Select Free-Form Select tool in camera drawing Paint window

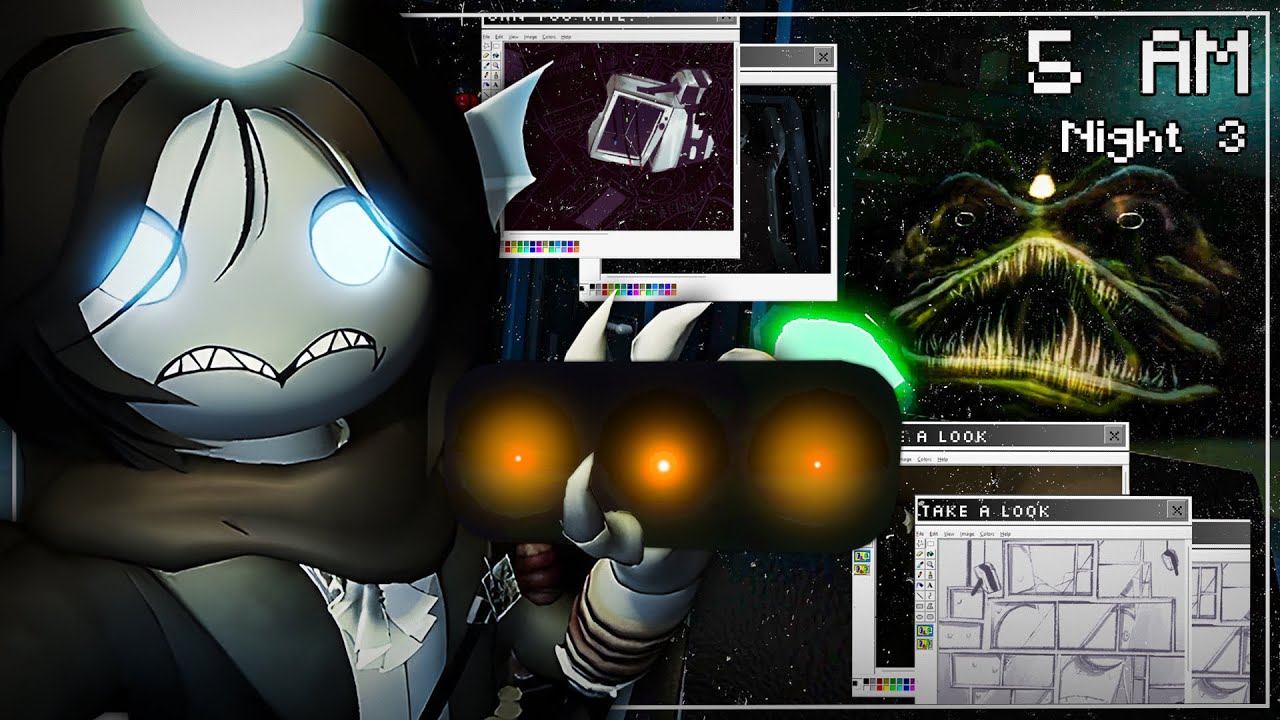point(488,46)
